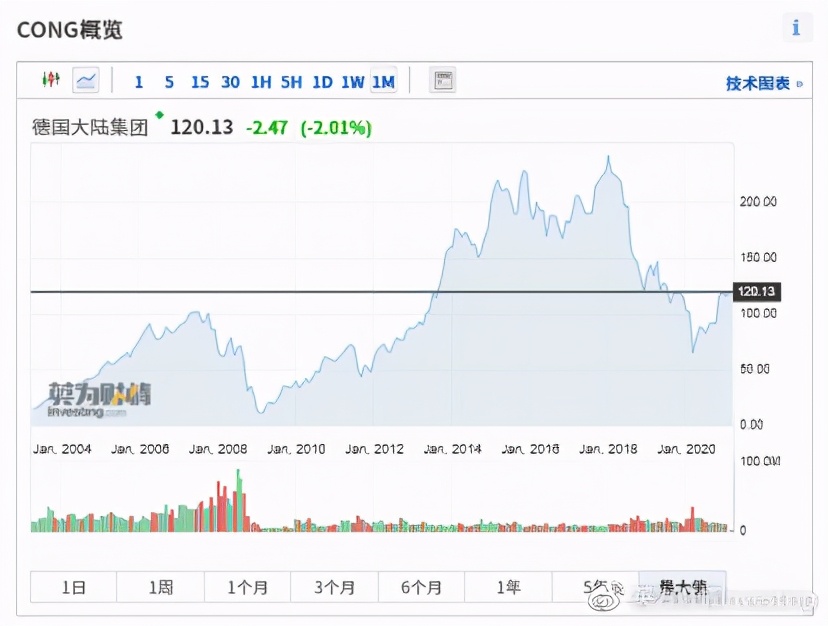Toggle the 15-minute interval on
Image resolution: width=828 pixels, height=626 pixels.
pos(199,82)
